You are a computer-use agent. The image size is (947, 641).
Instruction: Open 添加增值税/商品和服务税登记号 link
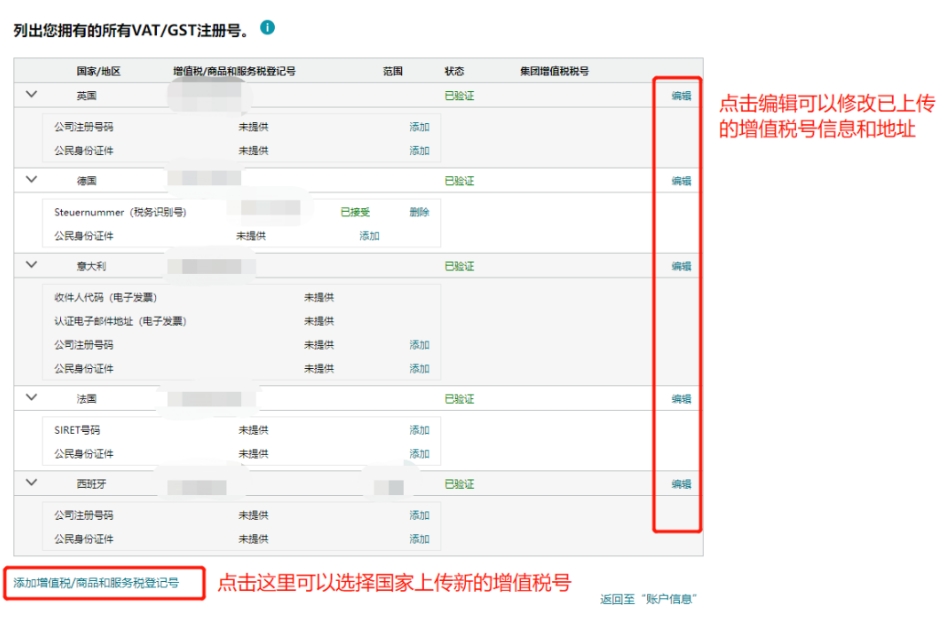(96, 583)
